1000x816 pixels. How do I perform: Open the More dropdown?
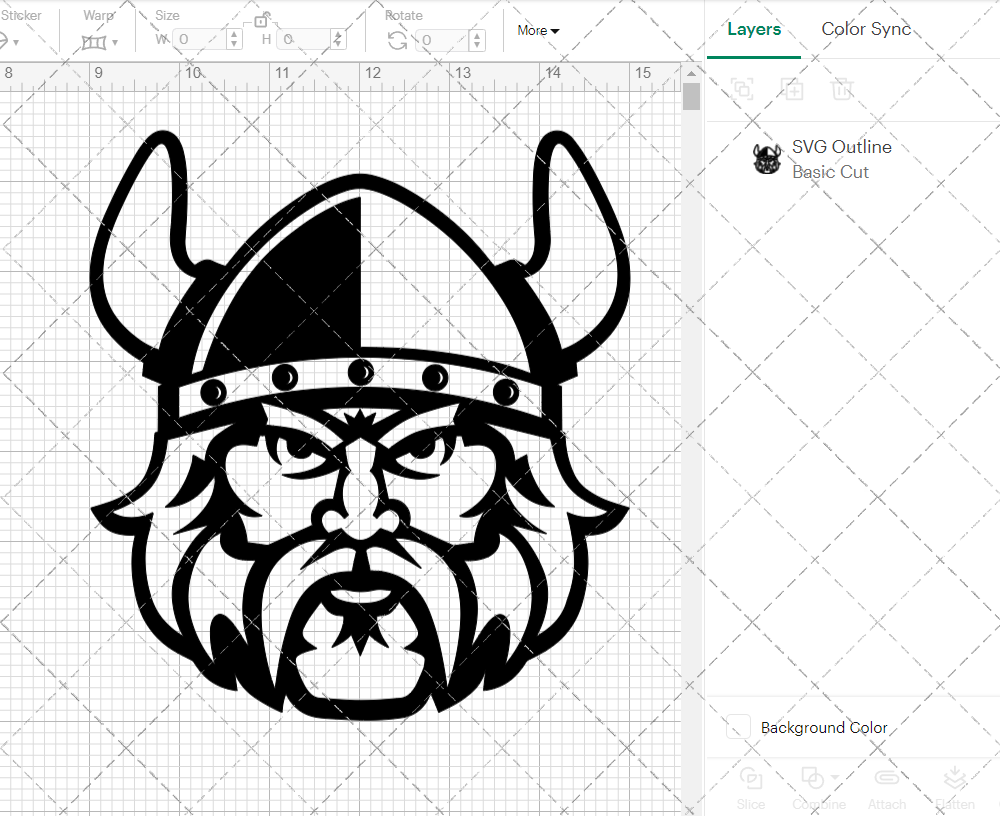click(x=537, y=31)
